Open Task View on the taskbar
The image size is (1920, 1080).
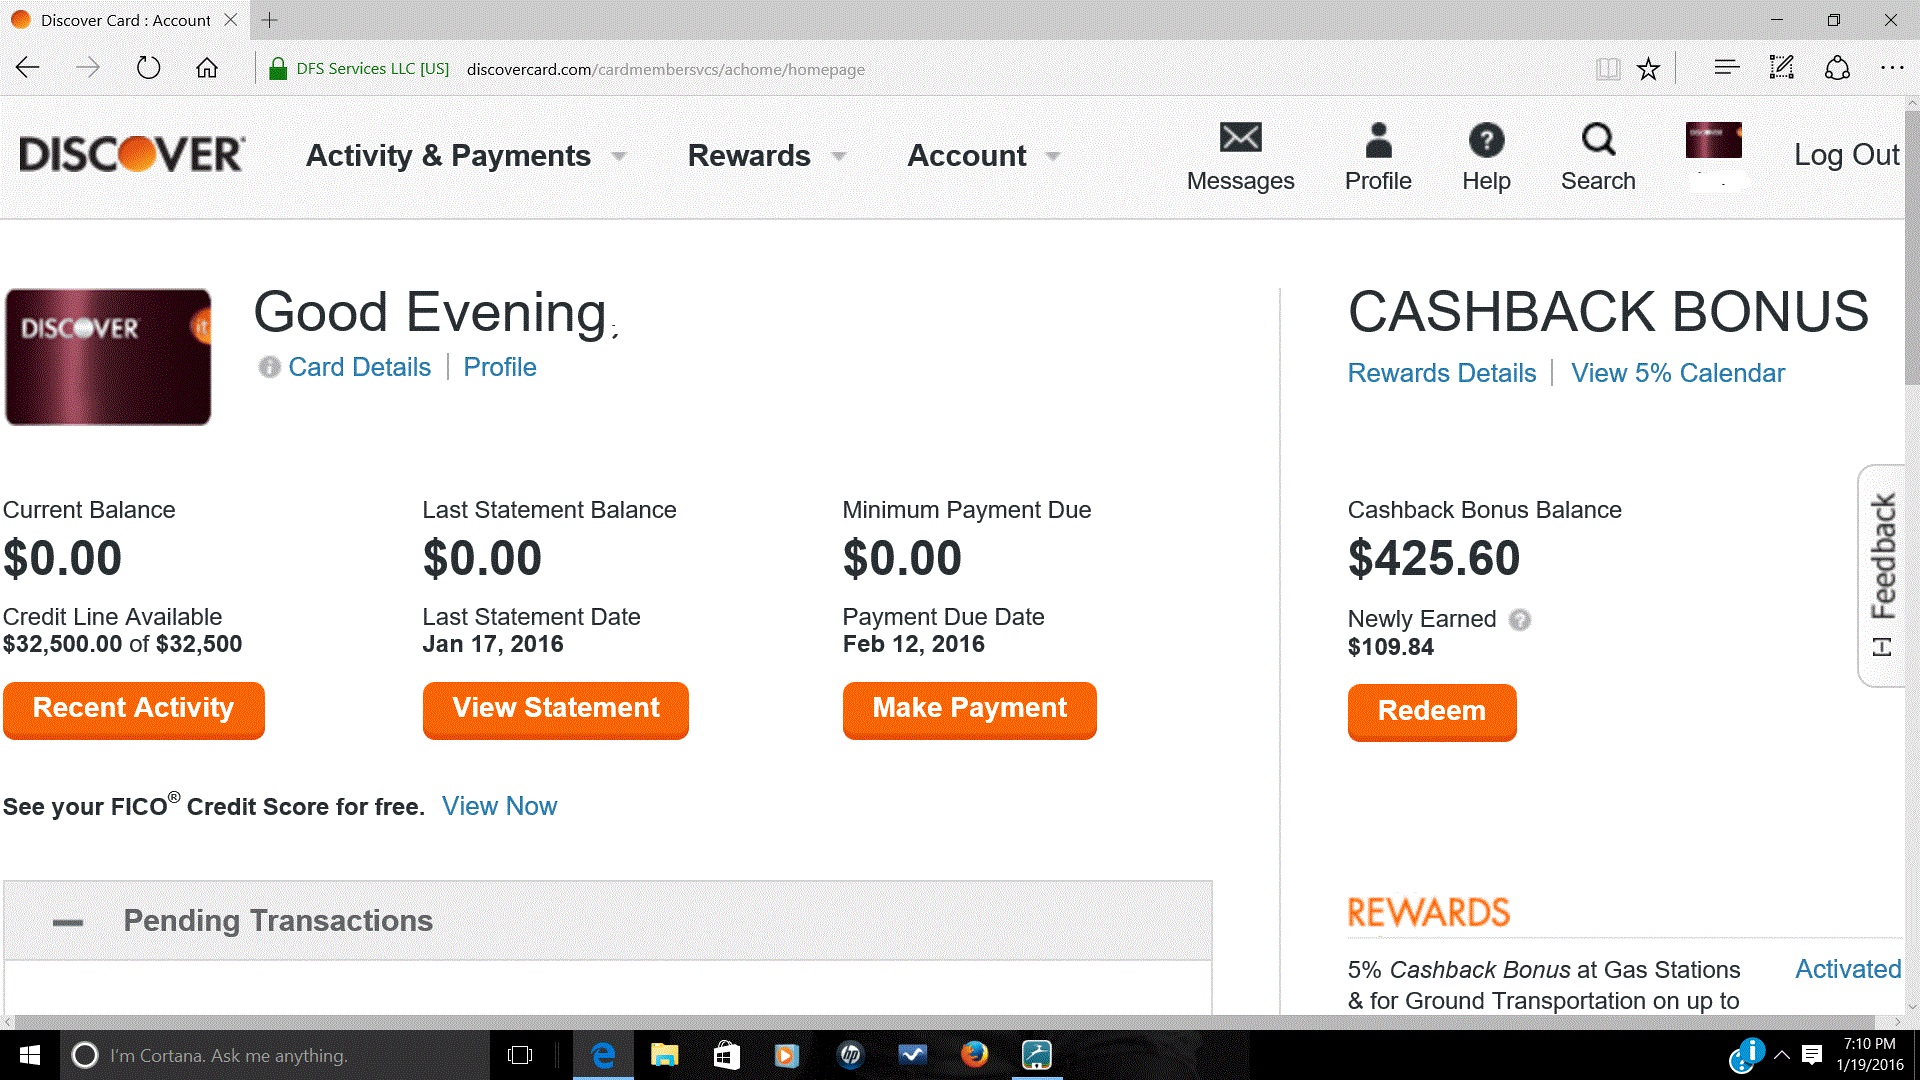click(520, 1055)
